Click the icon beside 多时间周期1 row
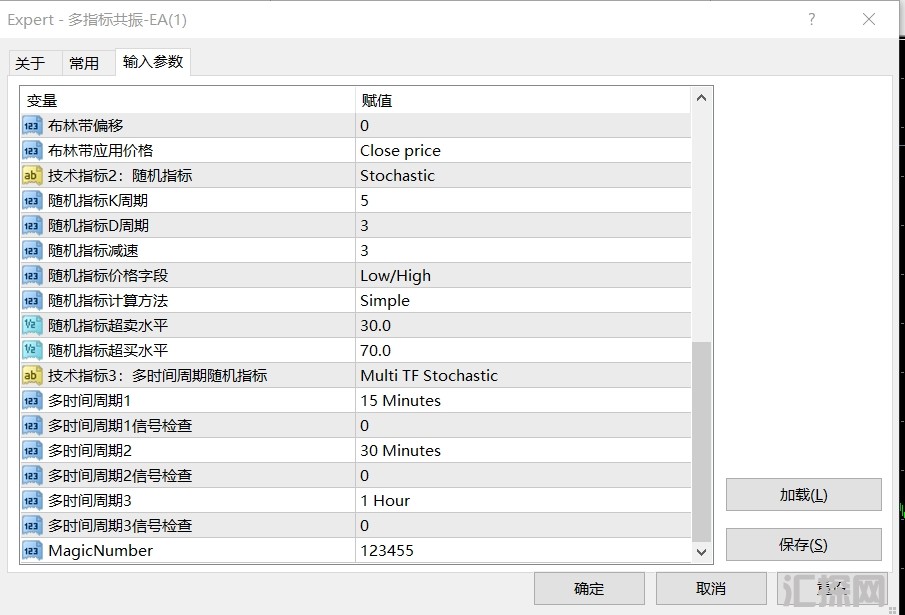Image resolution: width=905 pixels, height=615 pixels. click(31, 401)
